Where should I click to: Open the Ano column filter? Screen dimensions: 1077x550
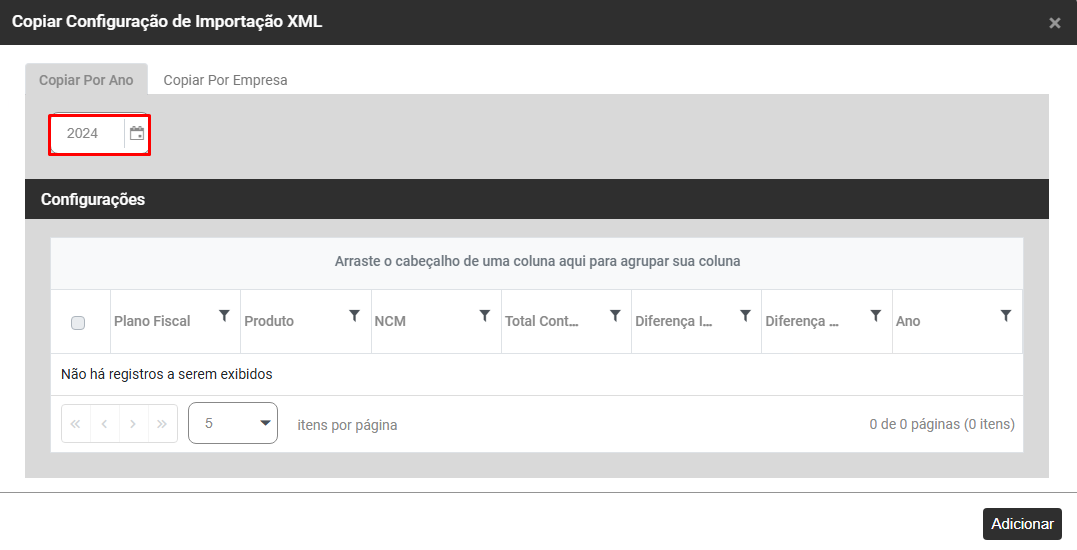click(x=1006, y=316)
